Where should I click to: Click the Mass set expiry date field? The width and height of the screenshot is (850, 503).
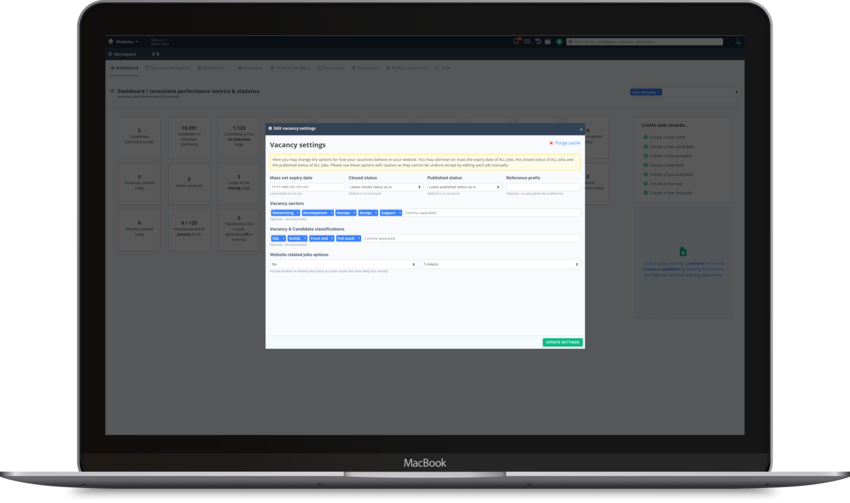(307, 187)
